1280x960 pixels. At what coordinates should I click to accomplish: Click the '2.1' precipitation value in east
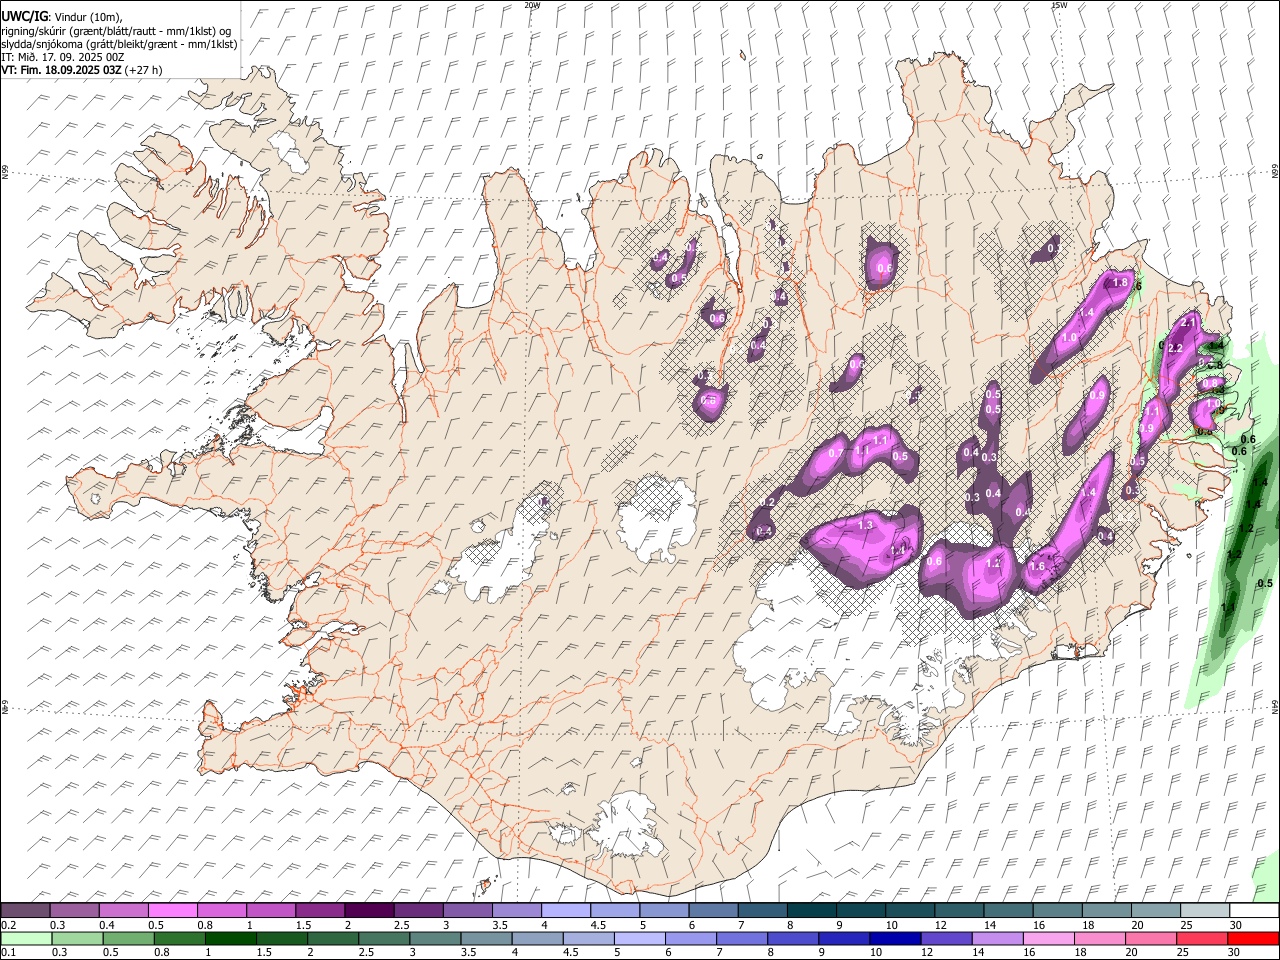(1189, 323)
